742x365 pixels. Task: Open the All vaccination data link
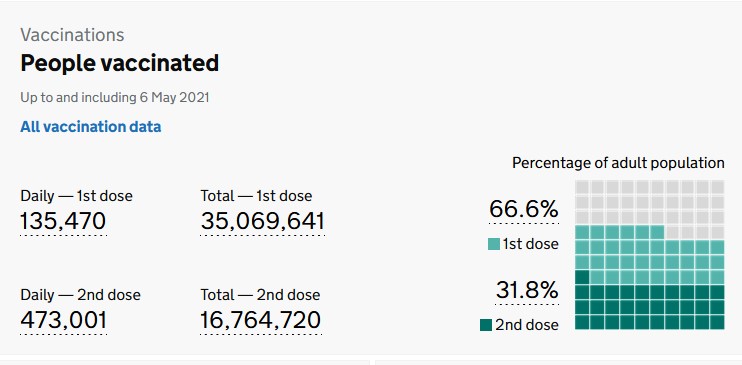(x=91, y=127)
